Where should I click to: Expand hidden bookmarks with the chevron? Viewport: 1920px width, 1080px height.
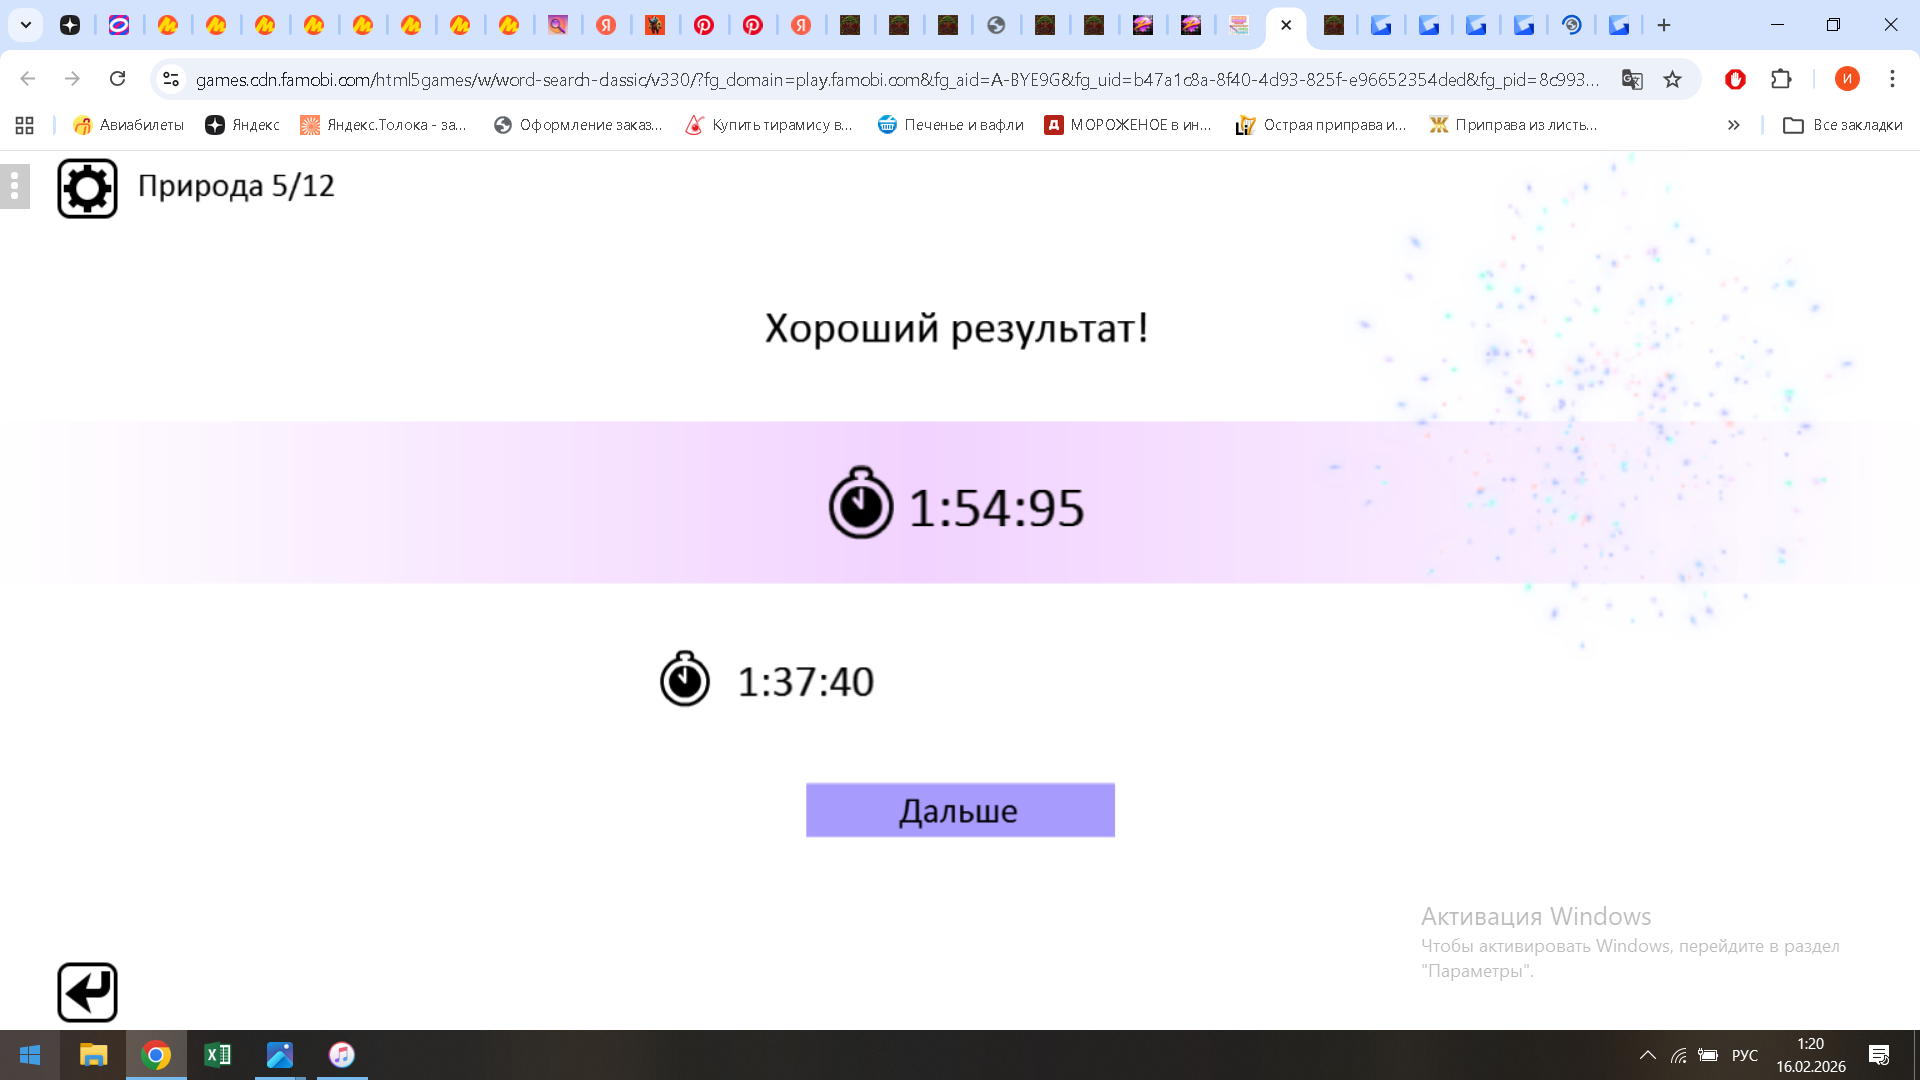[x=1733, y=125]
